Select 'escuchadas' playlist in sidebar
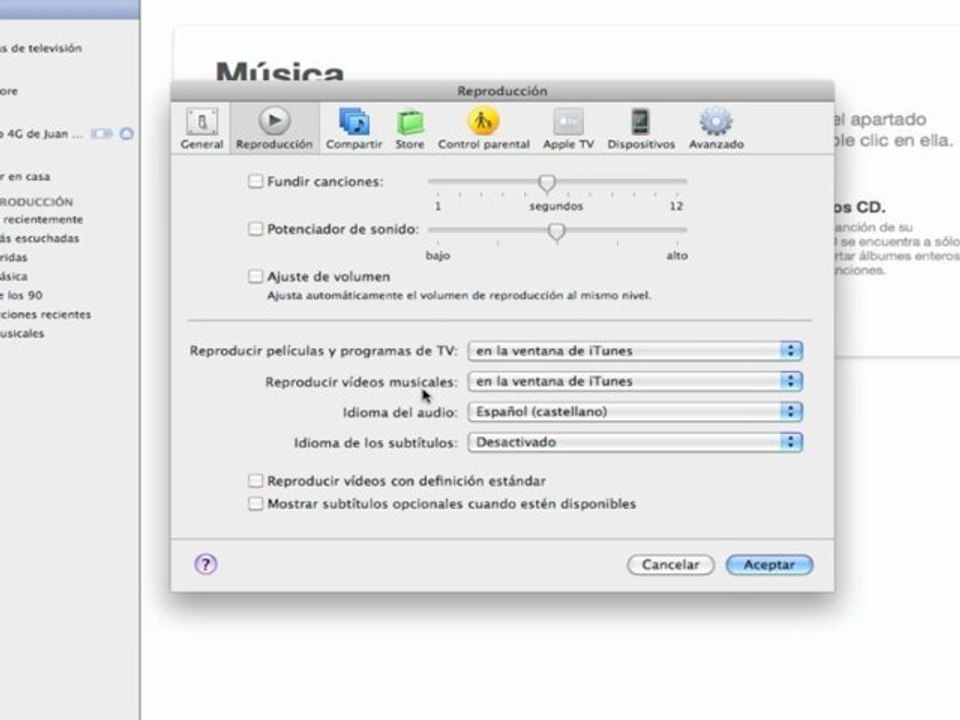 point(40,238)
